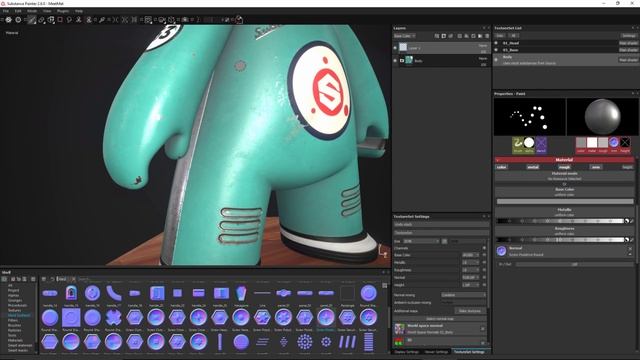Viewport: 640px width, 360px height.
Task: Click the symmetry icon in the top toolbar
Action: pos(116,20)
